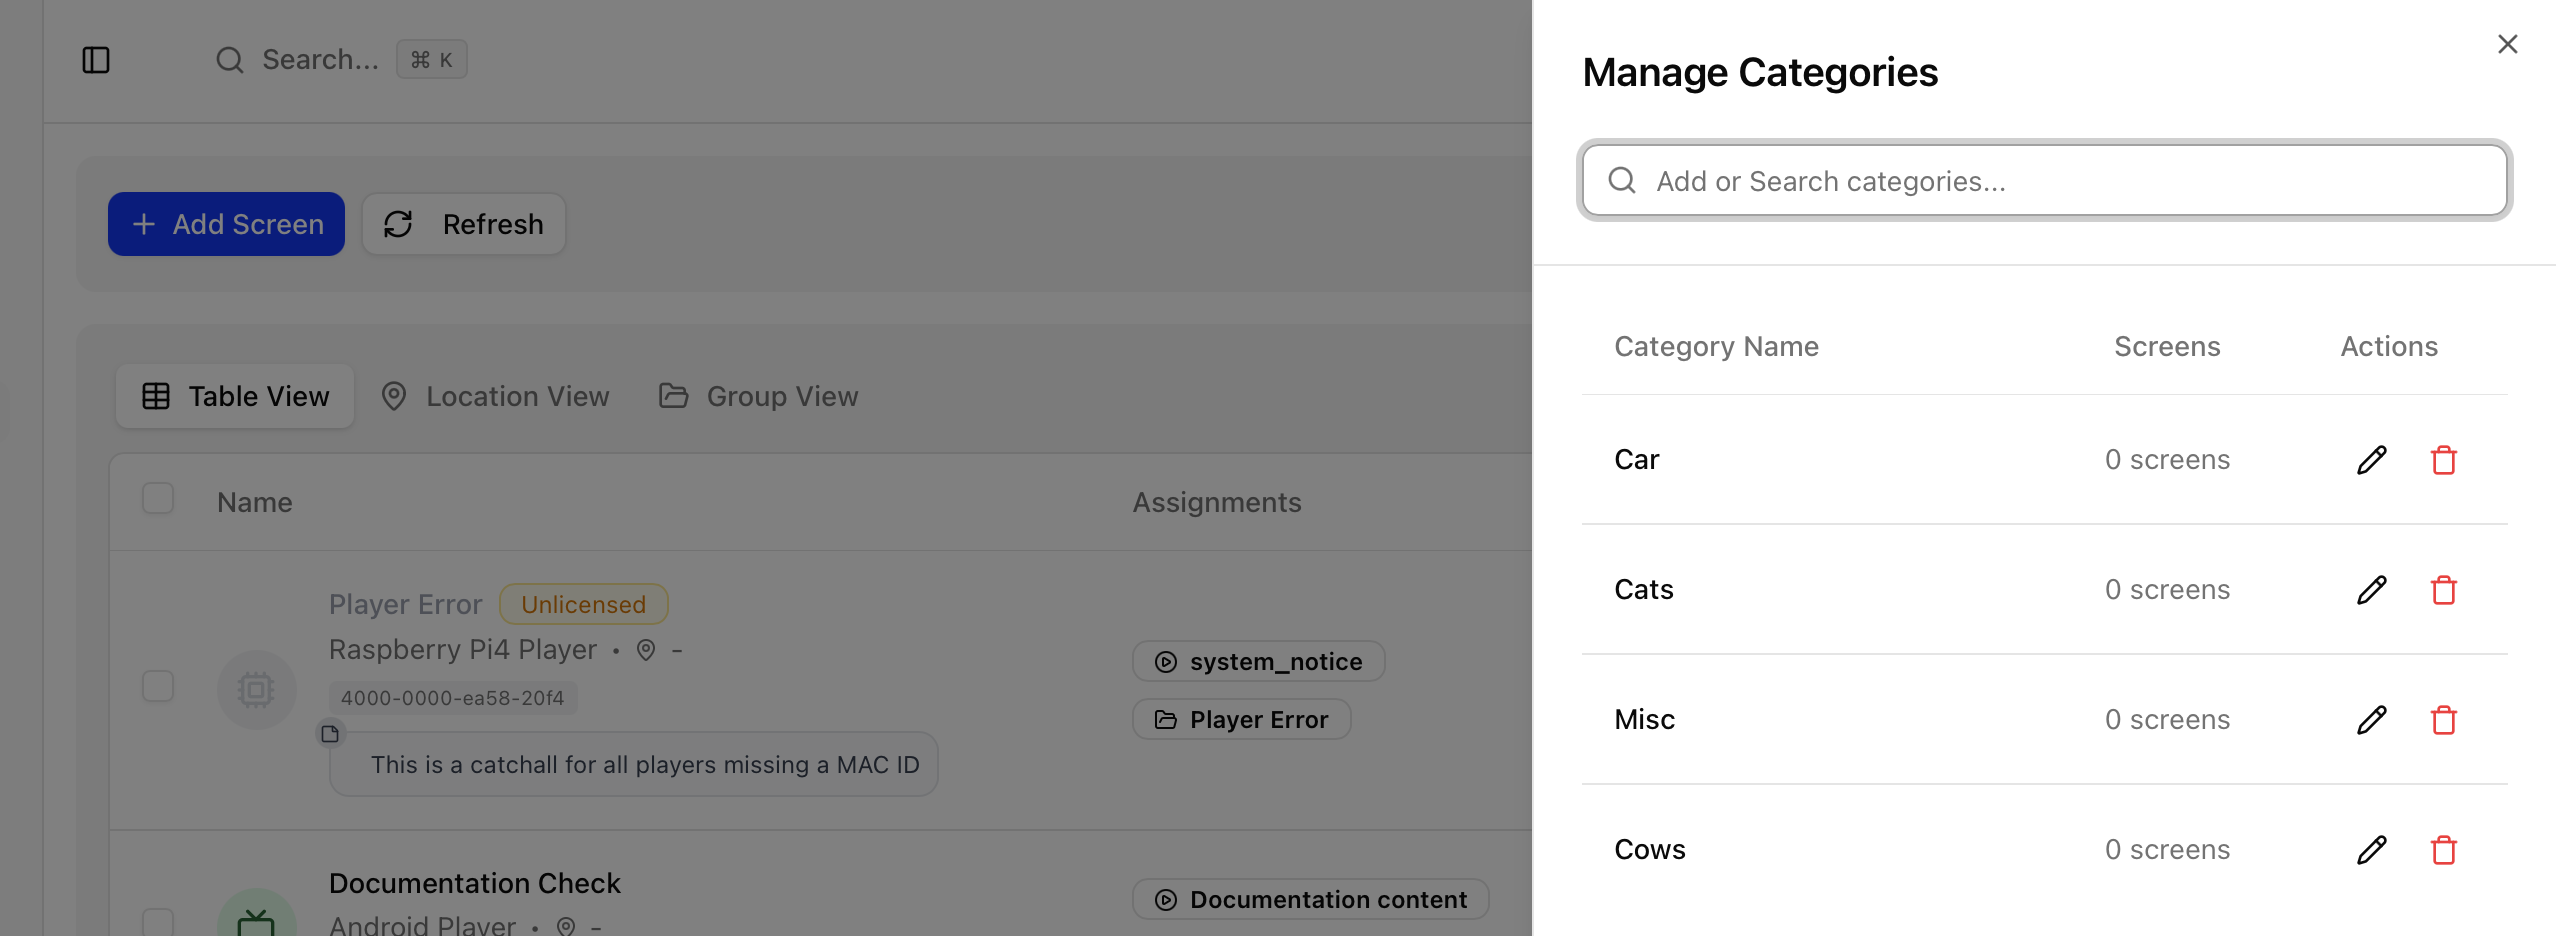Edit the Car category with pencil icon
The height and width of the screenshot is (936, 2556).
tap(2371, 460)
